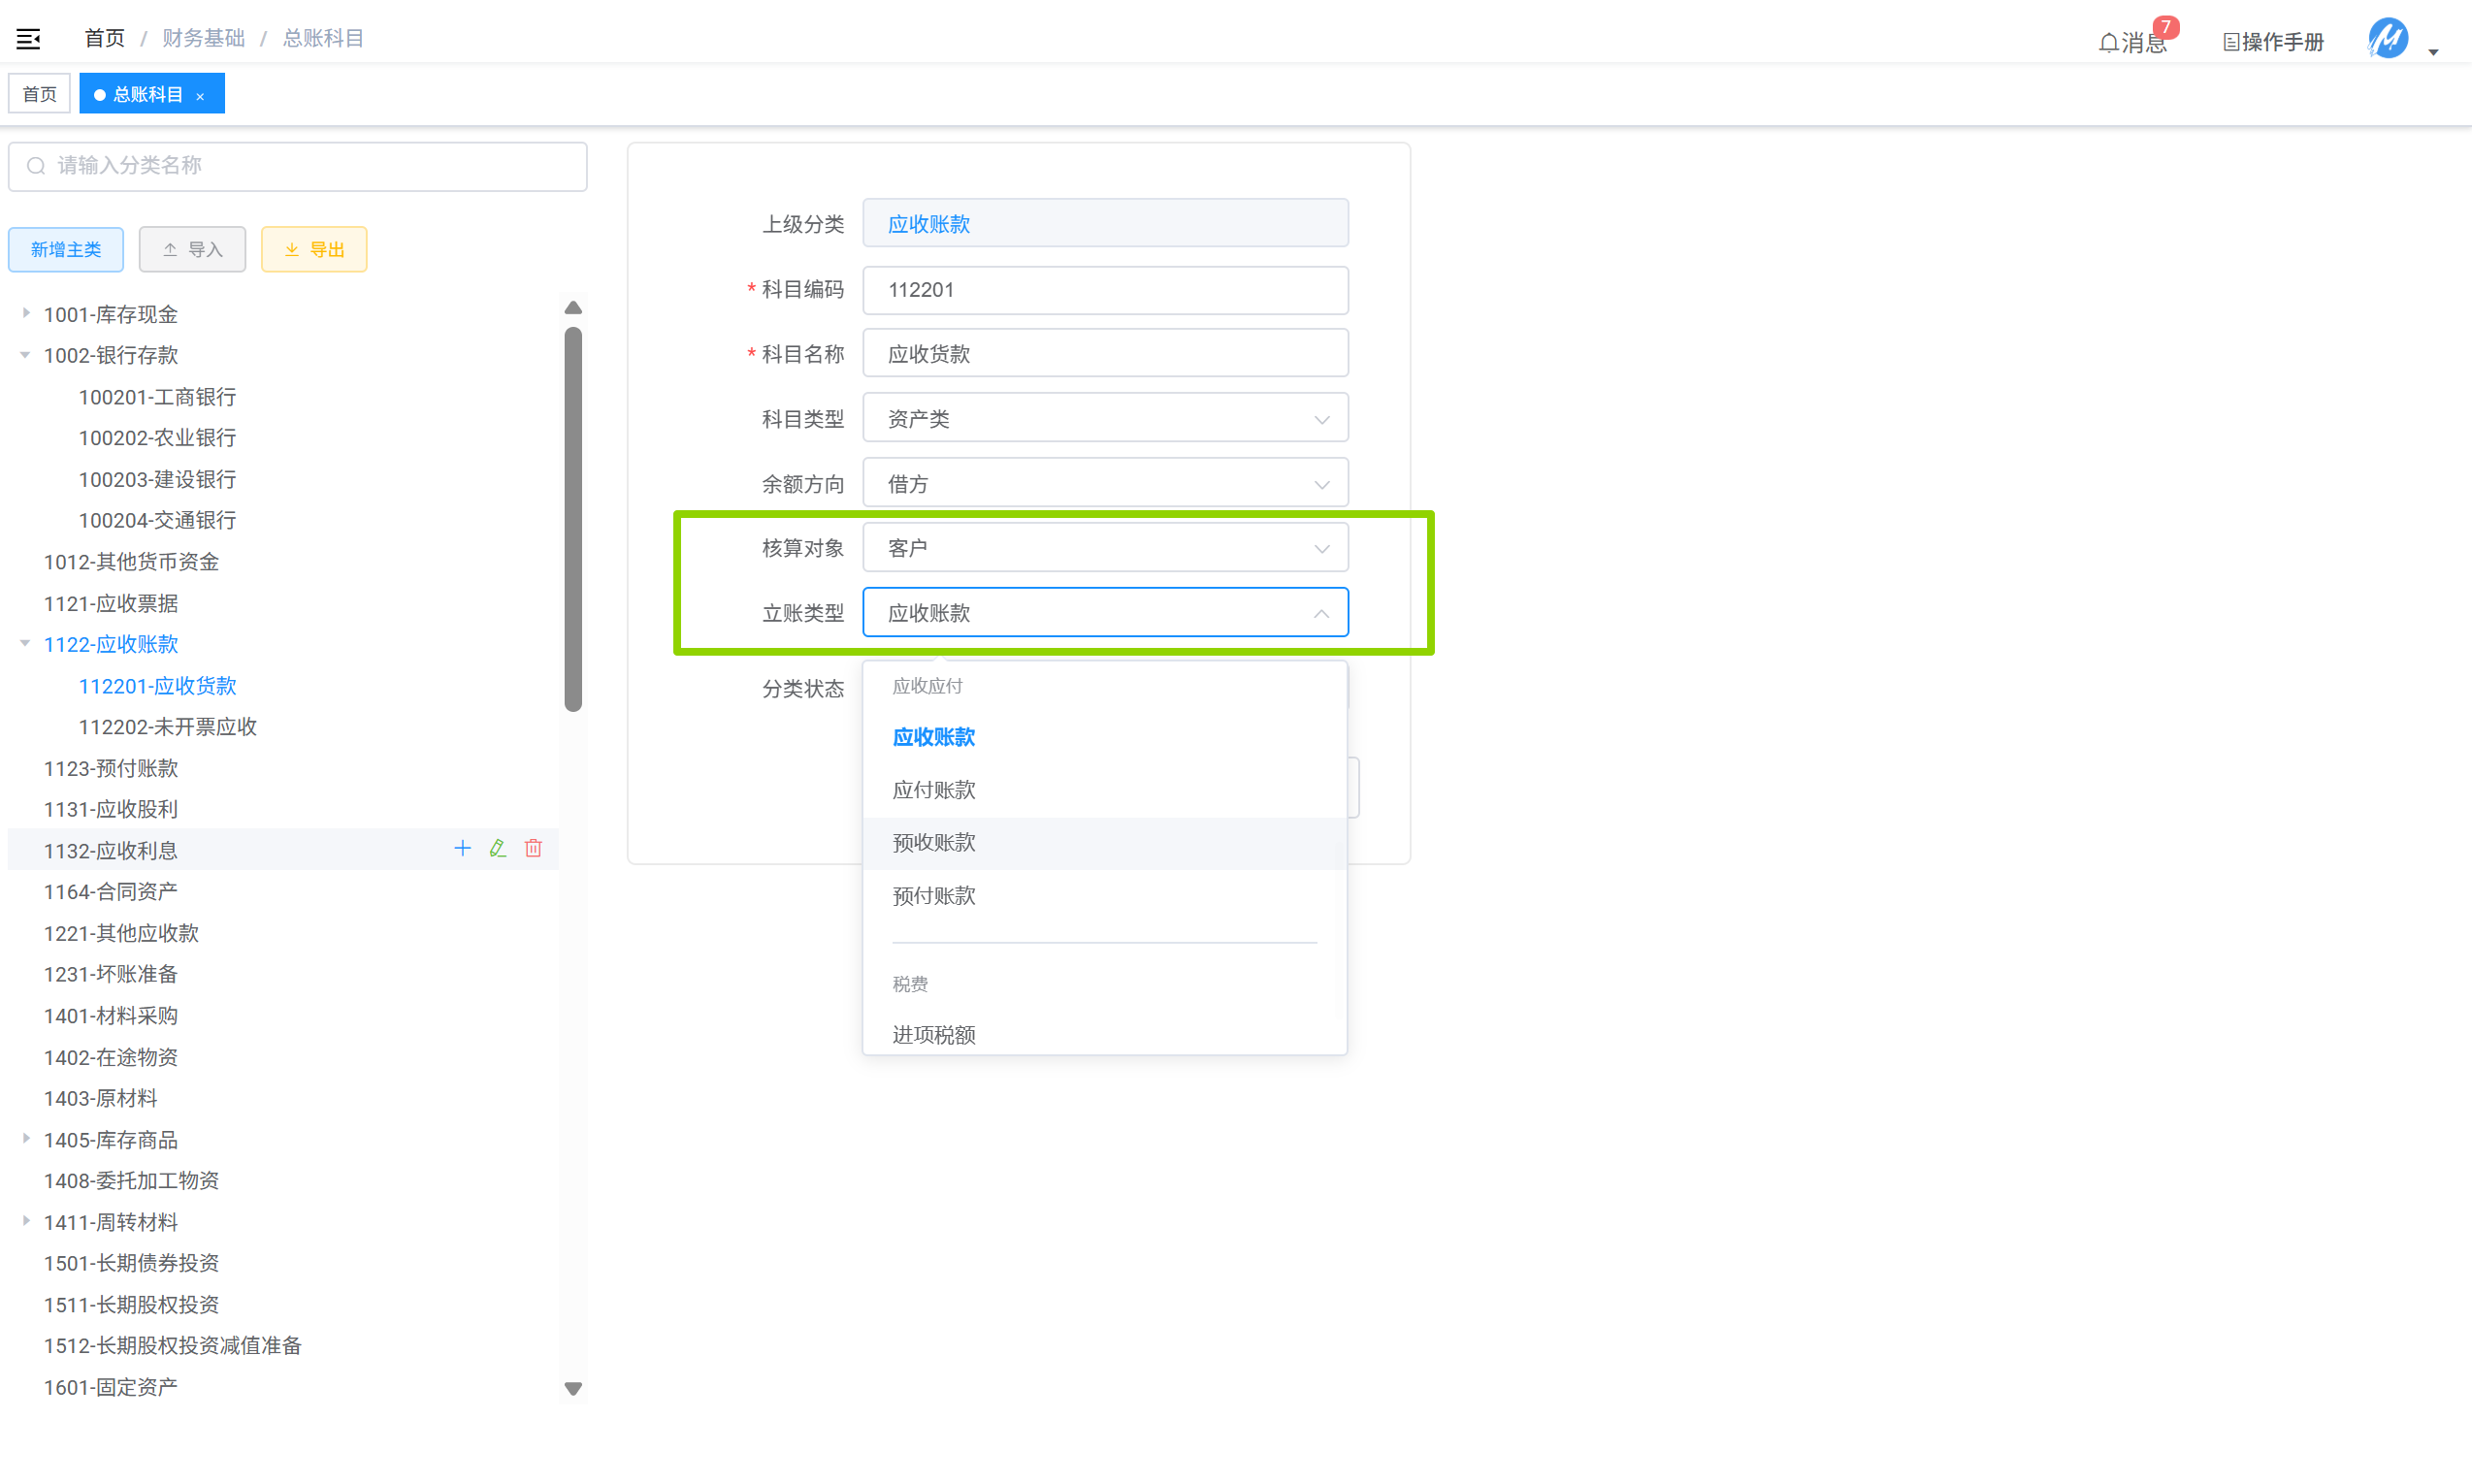Select 1401-材料采购 in the tree
Viewport: 2472px width, 1484px height.
tap(110, 1016)
